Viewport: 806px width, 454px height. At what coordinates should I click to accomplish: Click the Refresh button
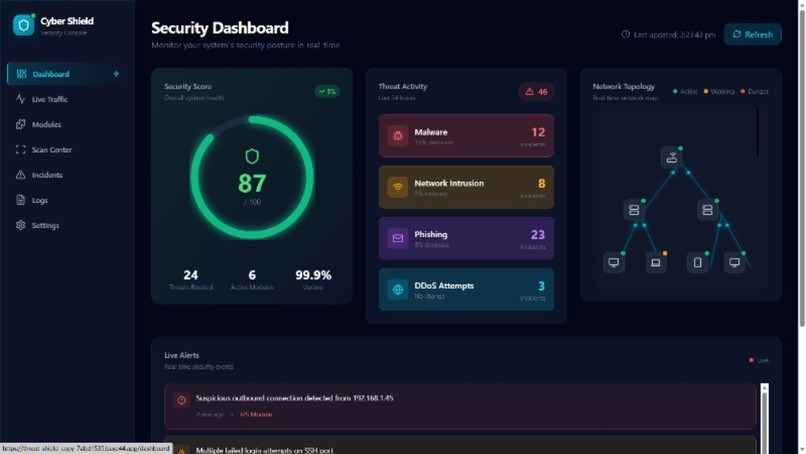(753, 34)
